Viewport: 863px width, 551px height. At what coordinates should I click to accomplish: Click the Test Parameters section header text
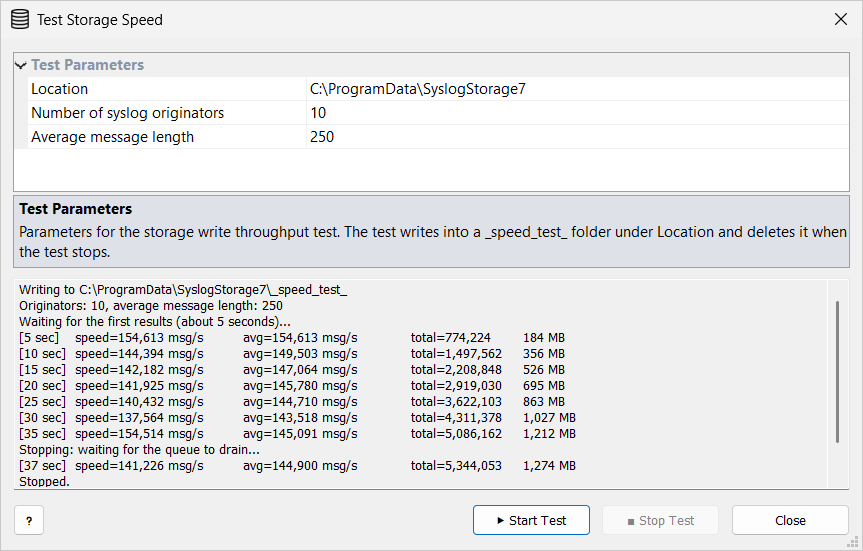tap(88, 65)
